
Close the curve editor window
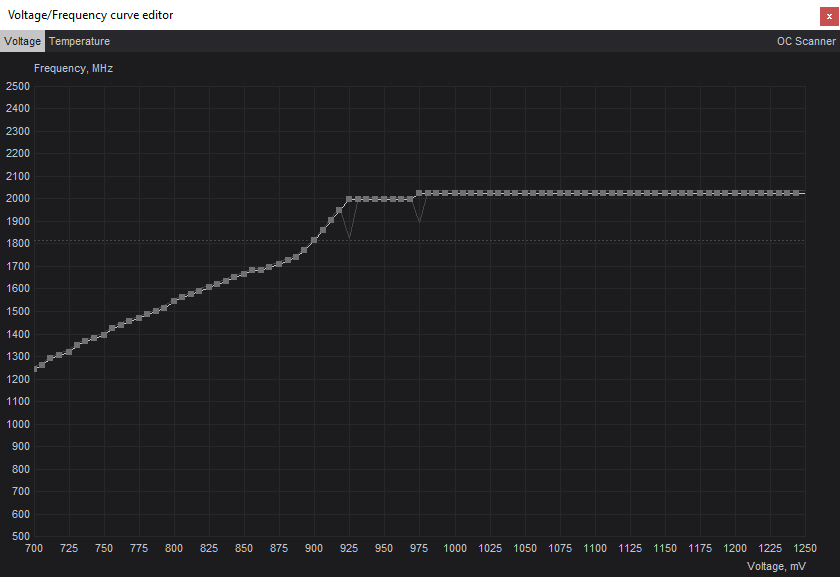tap(829, 16)
